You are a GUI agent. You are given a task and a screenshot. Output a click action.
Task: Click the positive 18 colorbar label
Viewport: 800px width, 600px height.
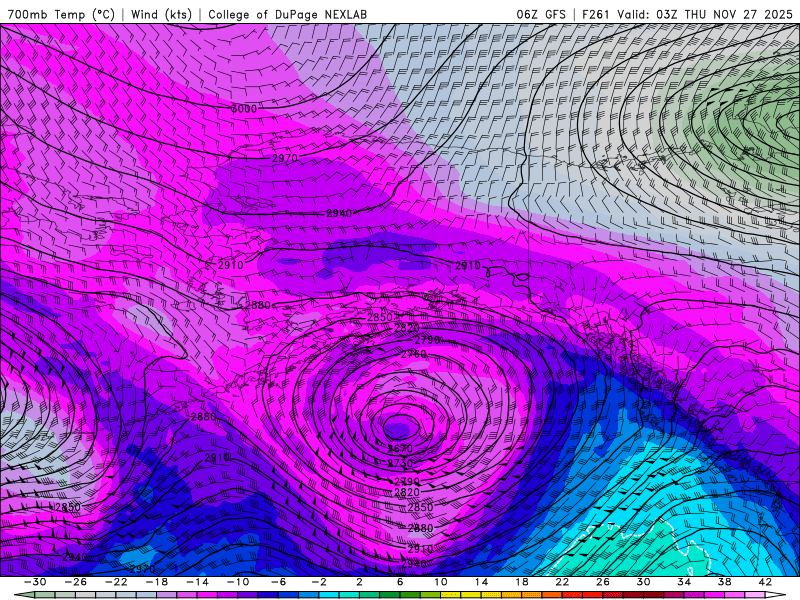[x=521, y=582]
